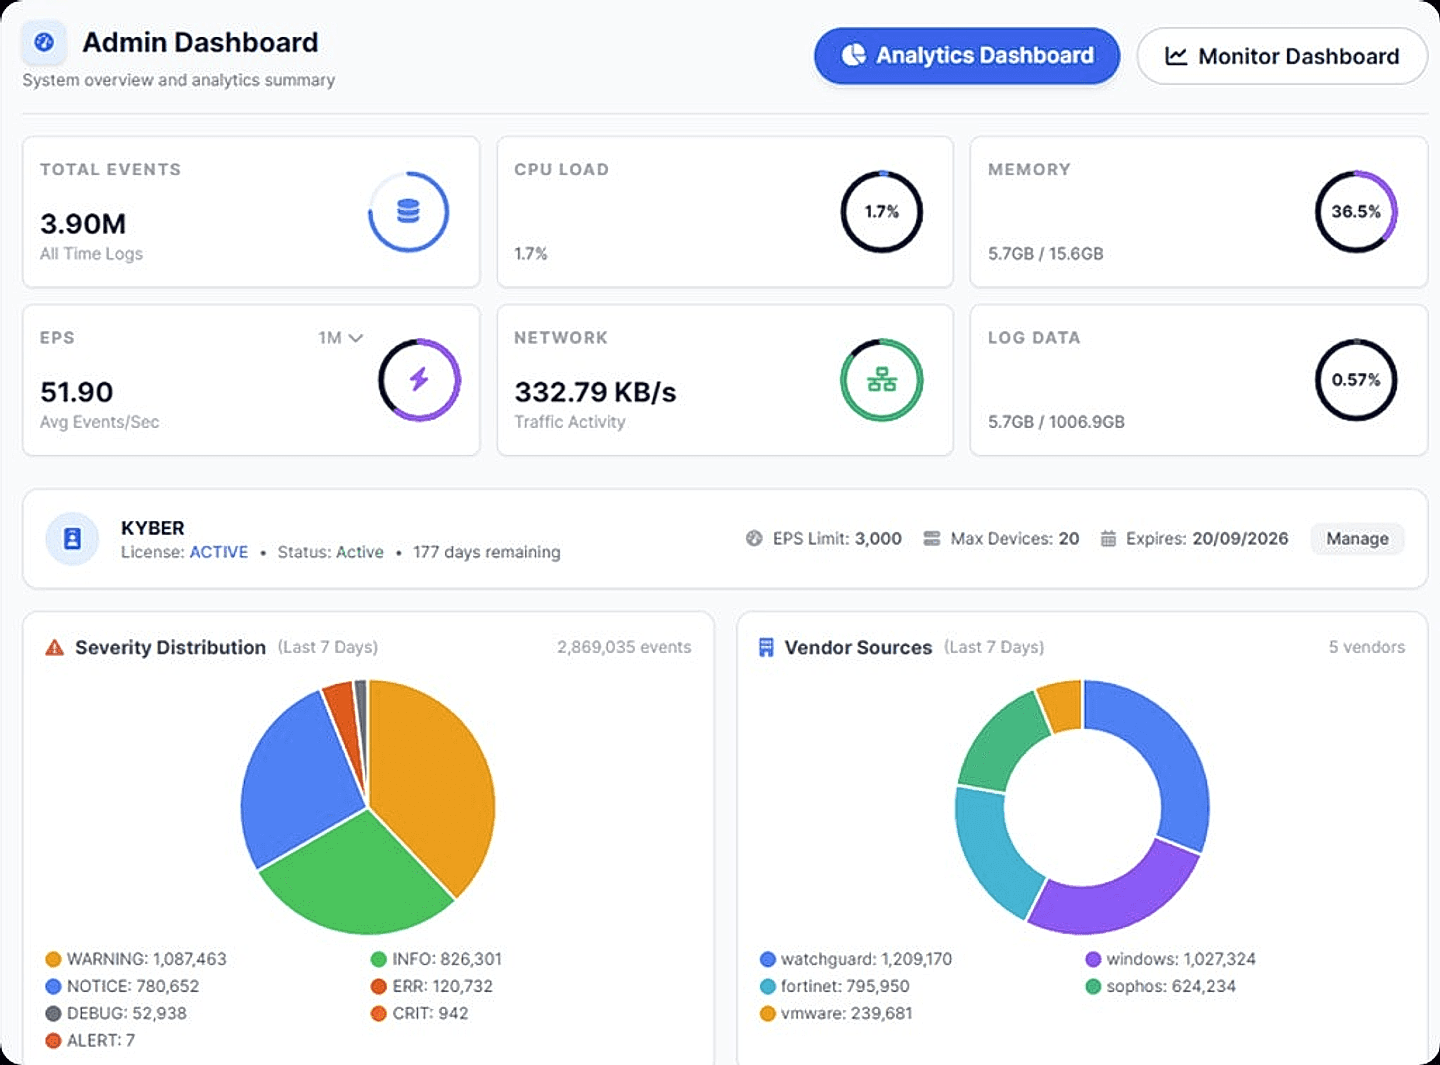Click the WARNING legend color dot
This screenshot has height=1065, width=1440.
point(54,960)
